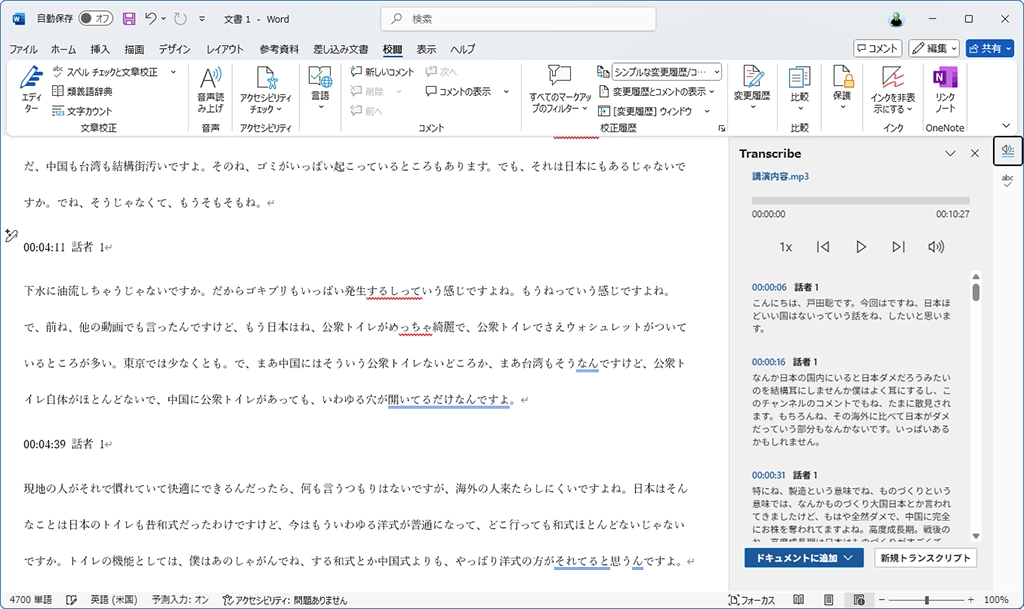Screen dimensions: 1024x609
Task: Click the Read Aloud (音声読み上げ) icon
Action: [x=210, y=90]
